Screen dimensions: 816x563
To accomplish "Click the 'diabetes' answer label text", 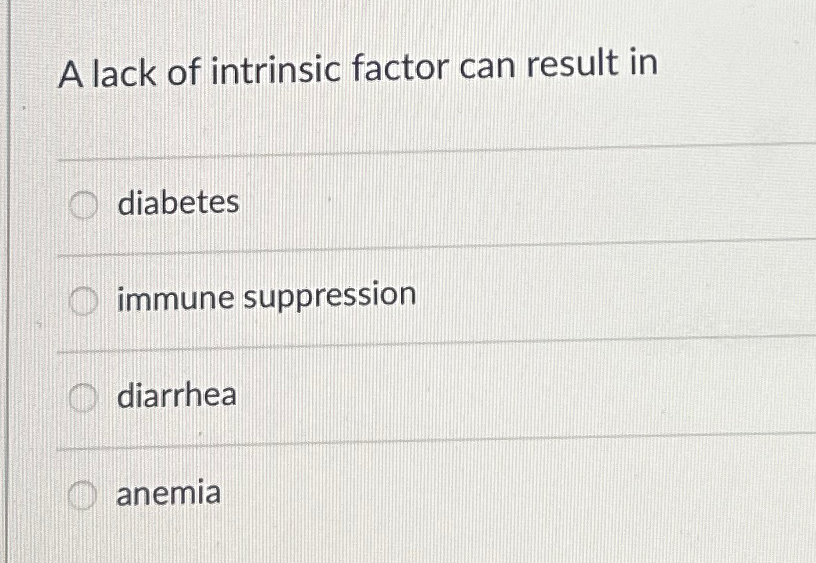I will tap(178, 202).
